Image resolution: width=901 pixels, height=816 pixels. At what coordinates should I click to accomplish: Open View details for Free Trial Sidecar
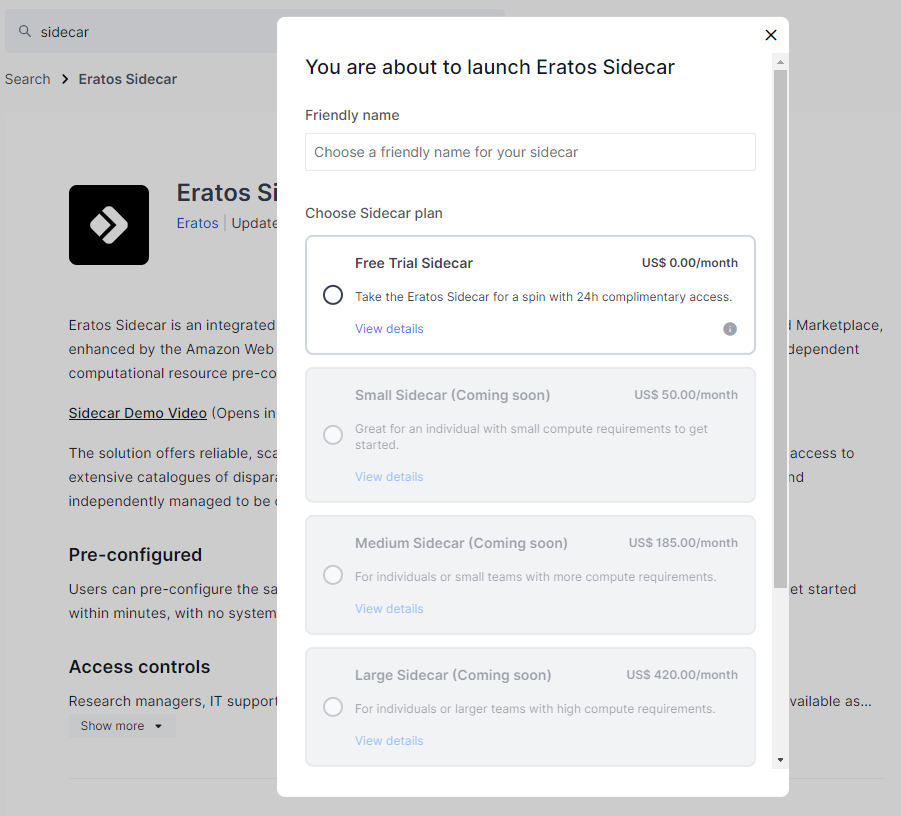pos(389,329)
